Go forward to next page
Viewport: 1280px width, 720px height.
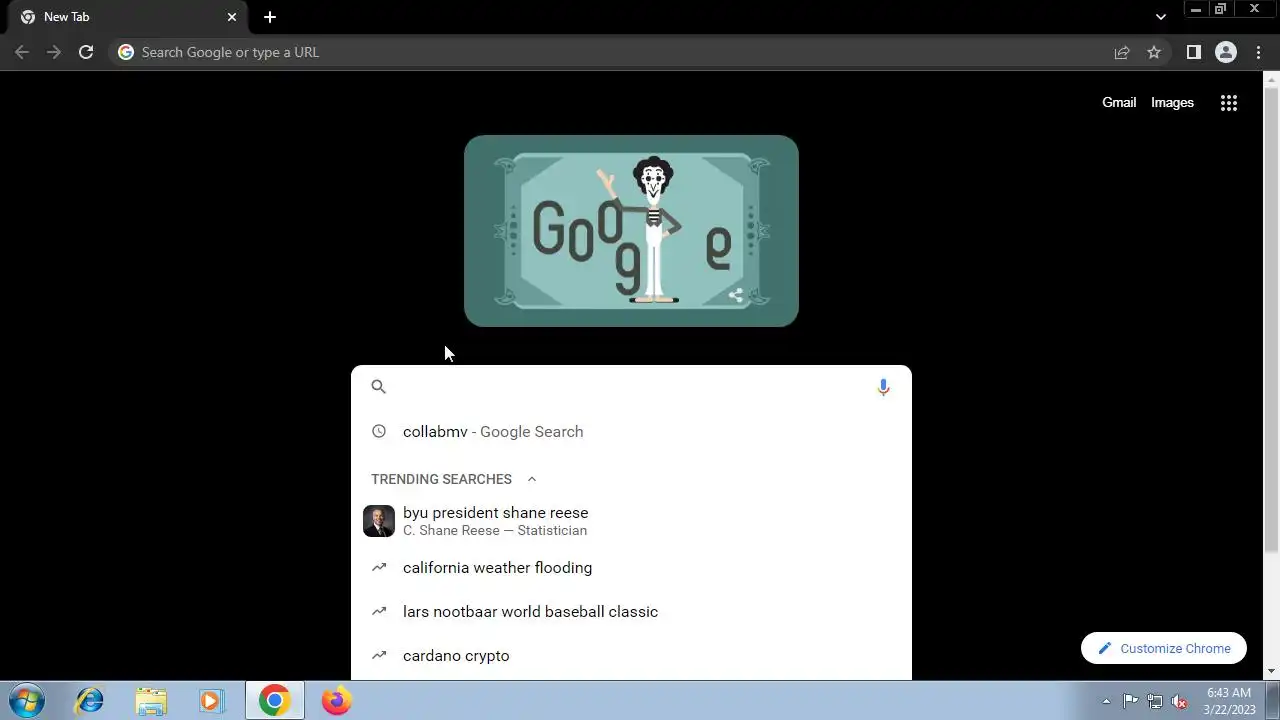54,52
